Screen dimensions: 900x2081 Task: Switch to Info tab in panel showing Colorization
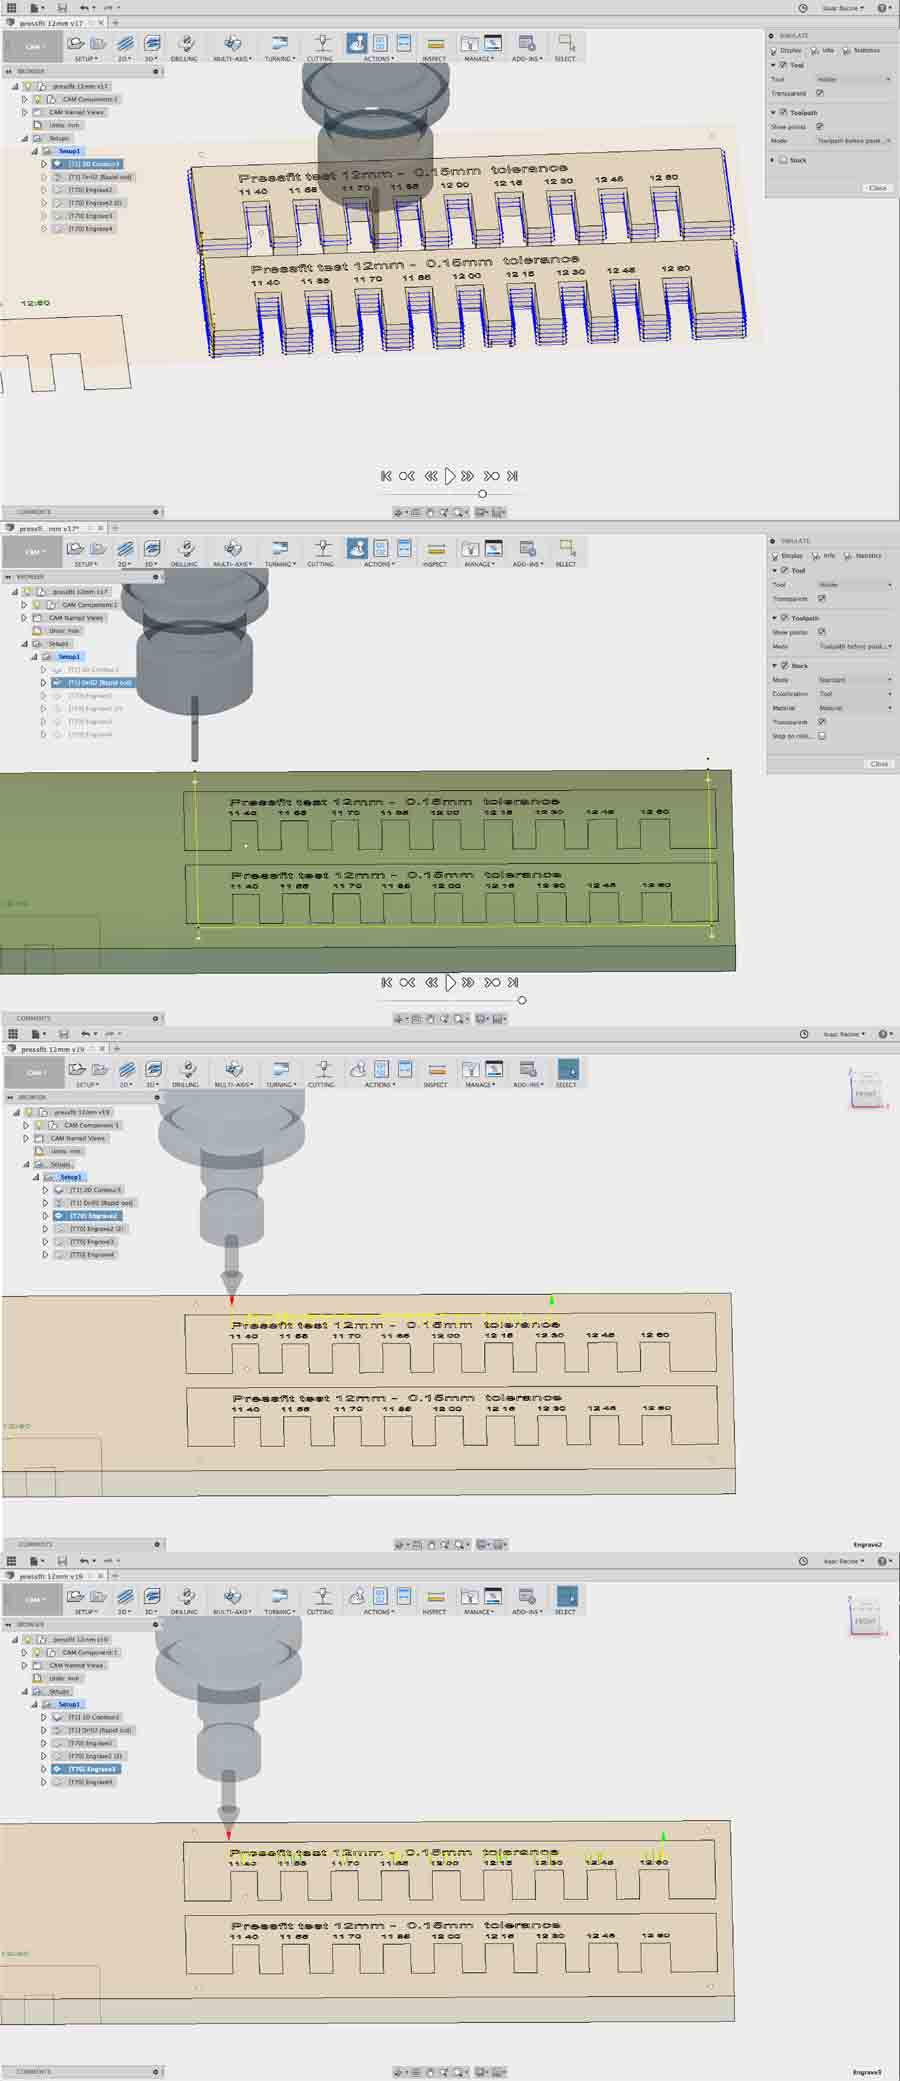[x=828, y=556]
